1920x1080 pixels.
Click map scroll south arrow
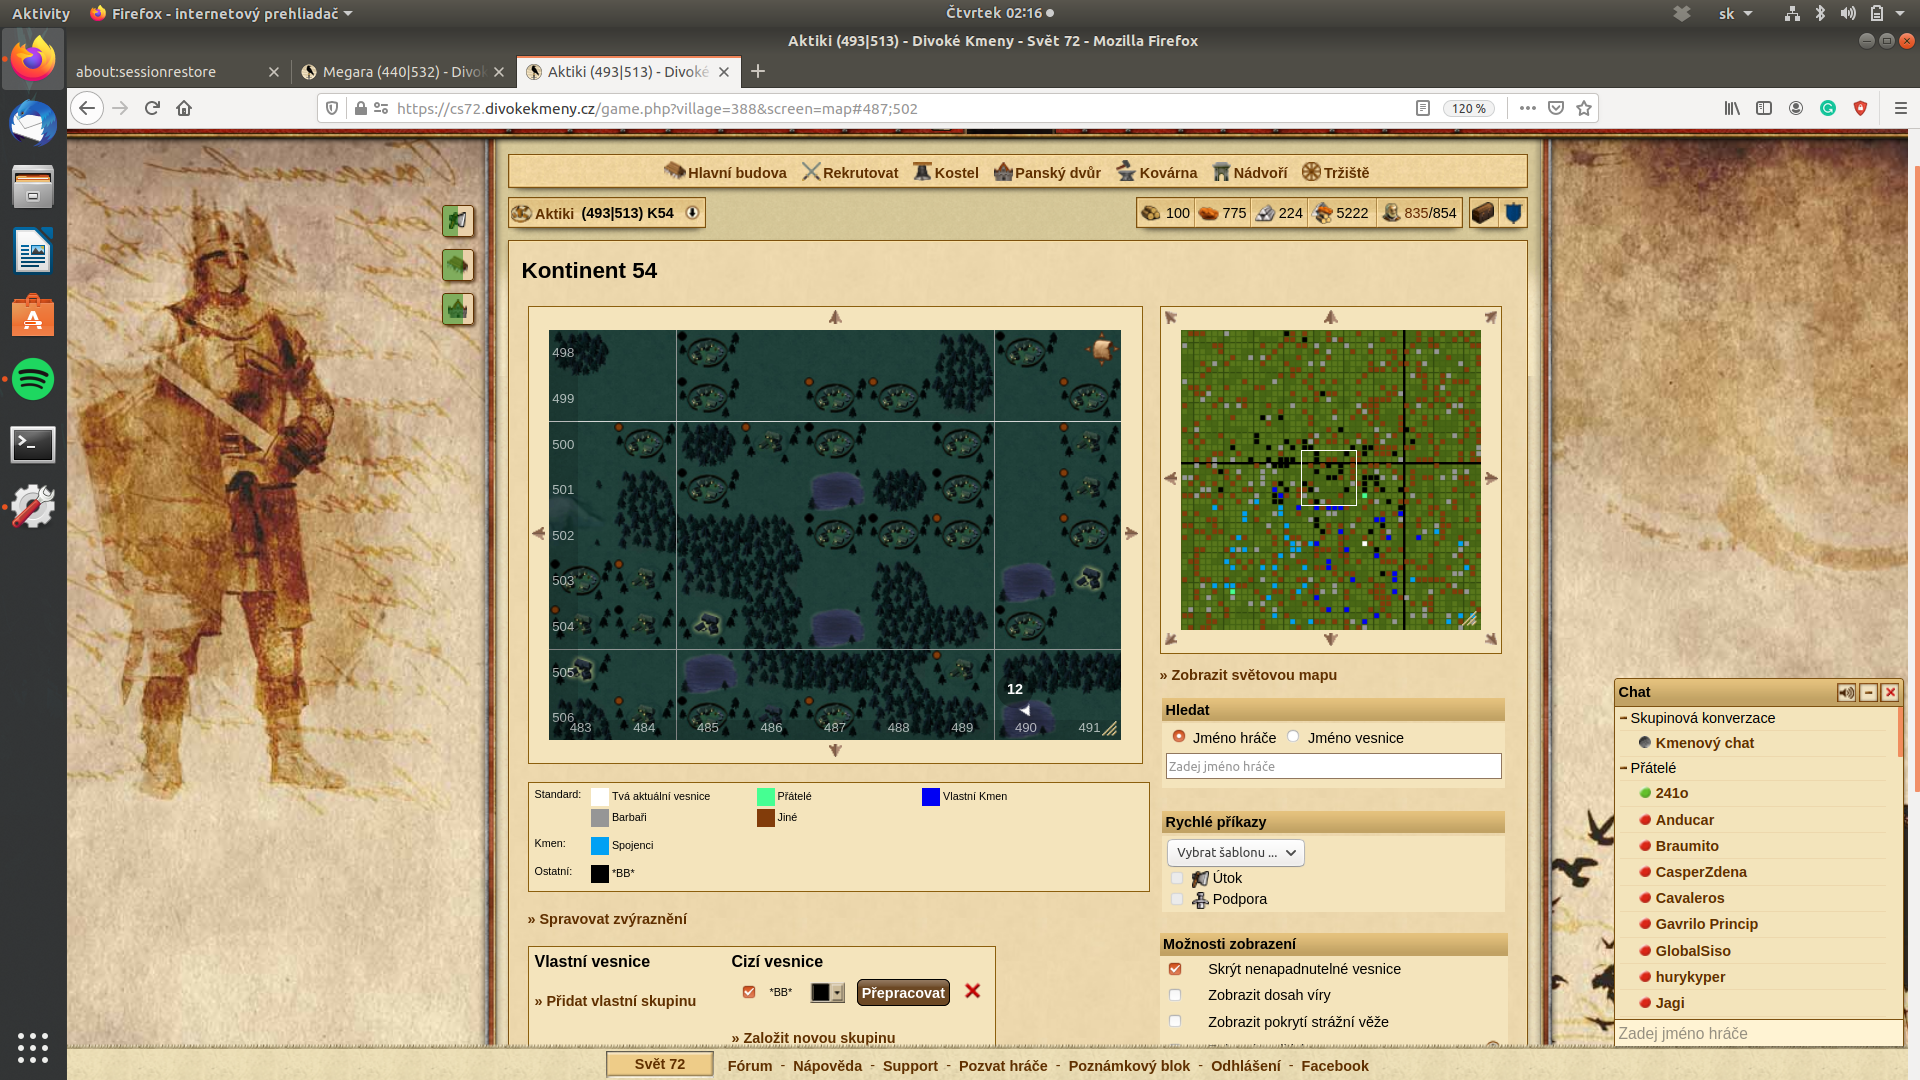point(835,750)
